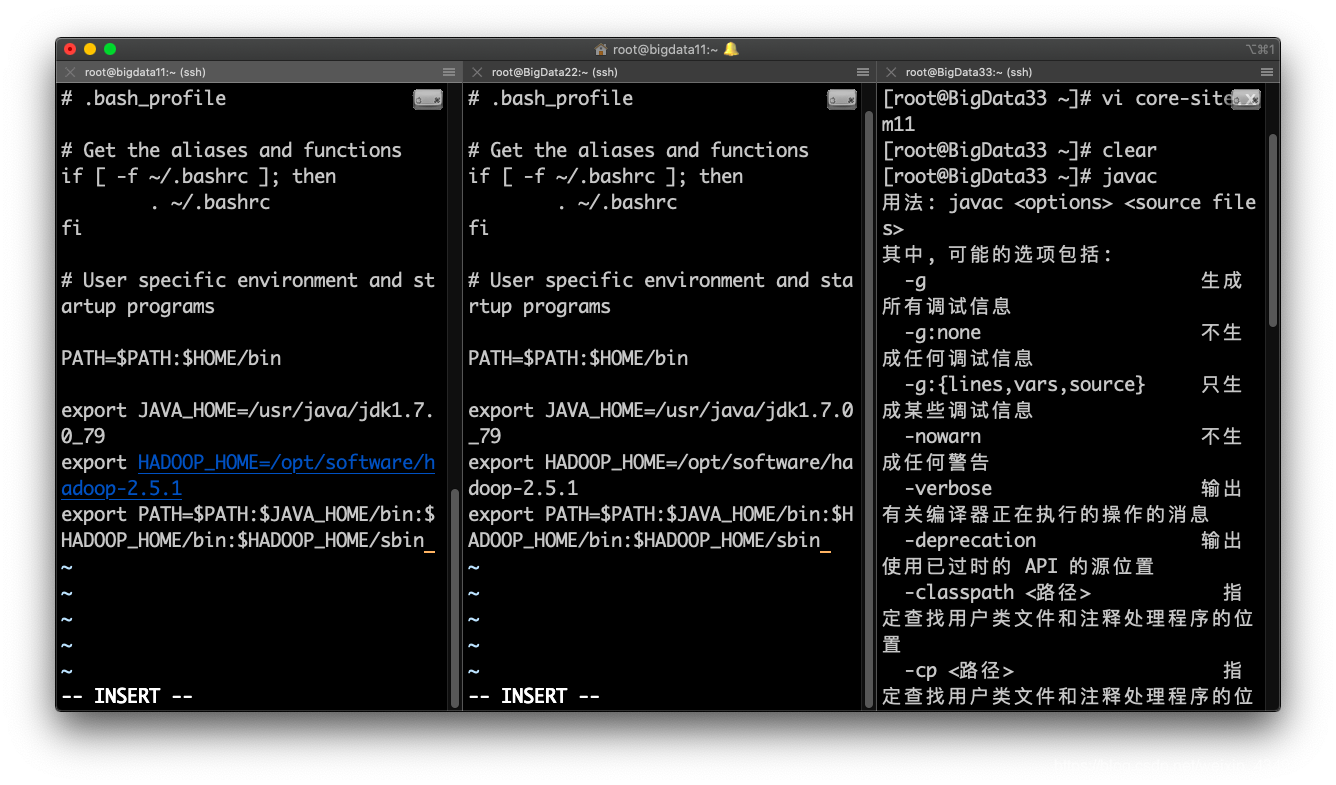Viewport: 1336px width, 785px height.
Task: Click the '-deprecation' option line
Action: (x=970, y=540)
